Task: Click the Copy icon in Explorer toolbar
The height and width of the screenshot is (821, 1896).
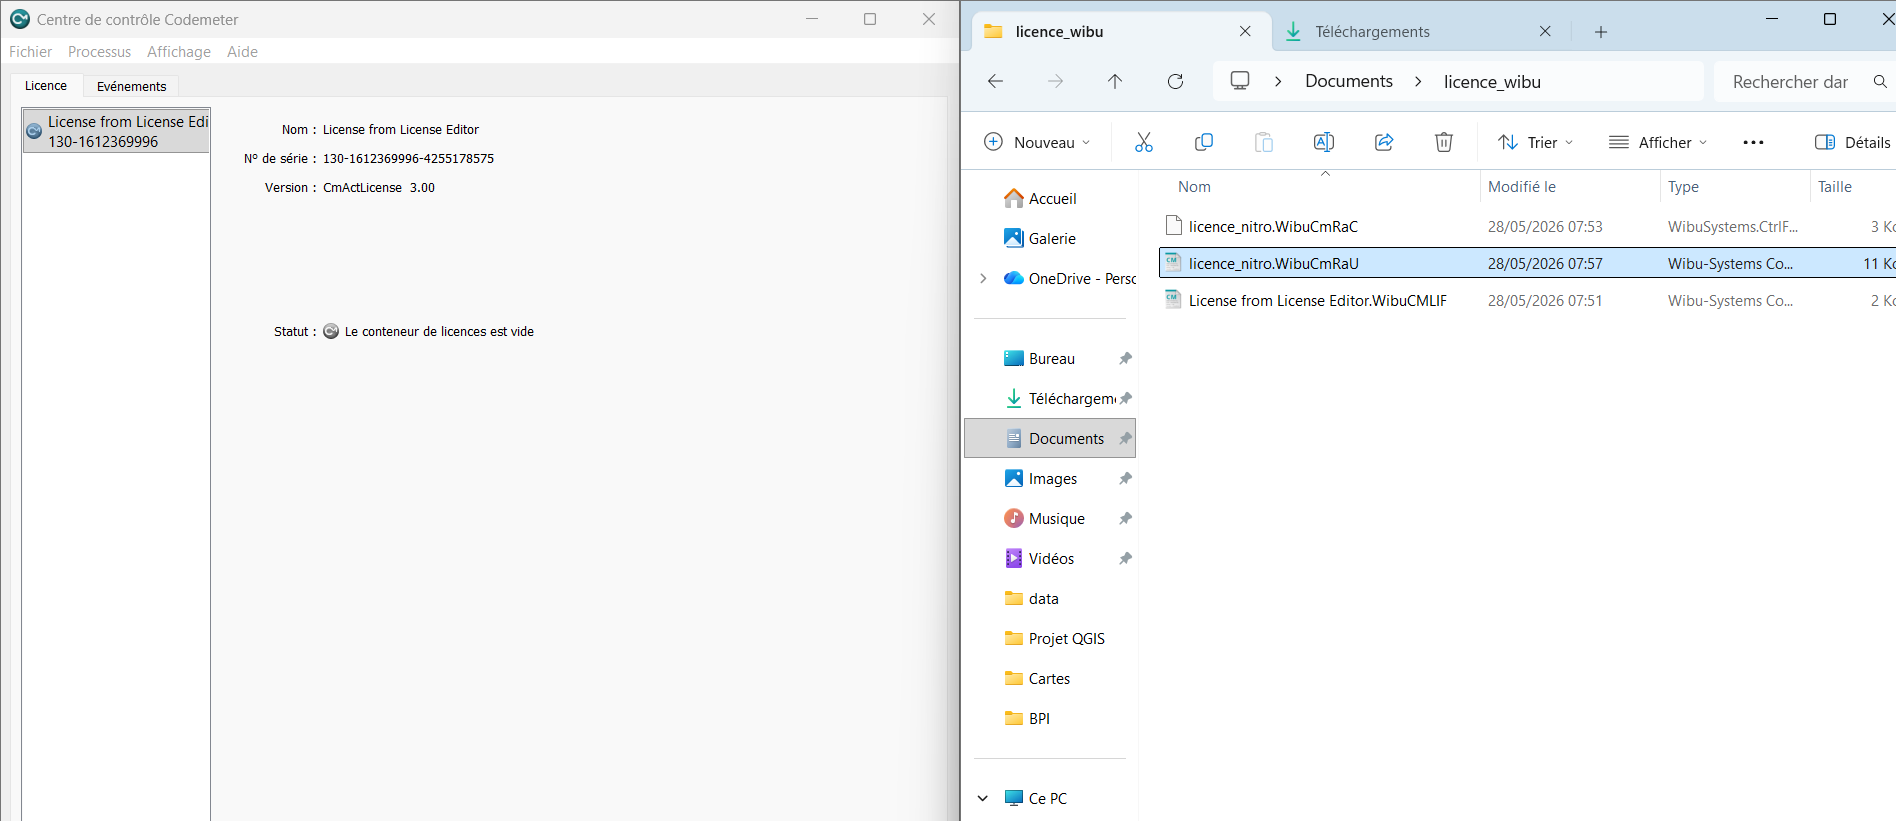Action: (x=1204, y=142)
